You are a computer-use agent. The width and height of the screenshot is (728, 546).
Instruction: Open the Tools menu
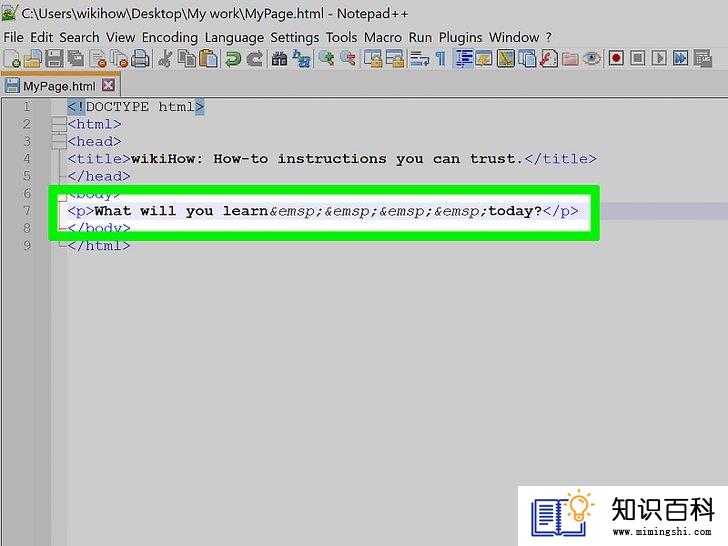coord(341,37)
